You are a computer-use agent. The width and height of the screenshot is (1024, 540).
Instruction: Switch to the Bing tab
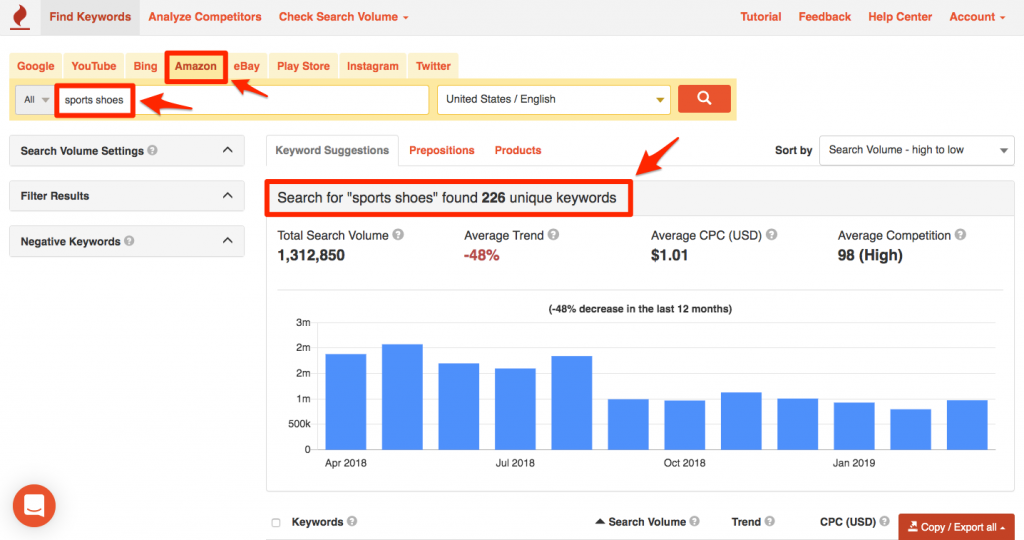[x=145, y=66]
